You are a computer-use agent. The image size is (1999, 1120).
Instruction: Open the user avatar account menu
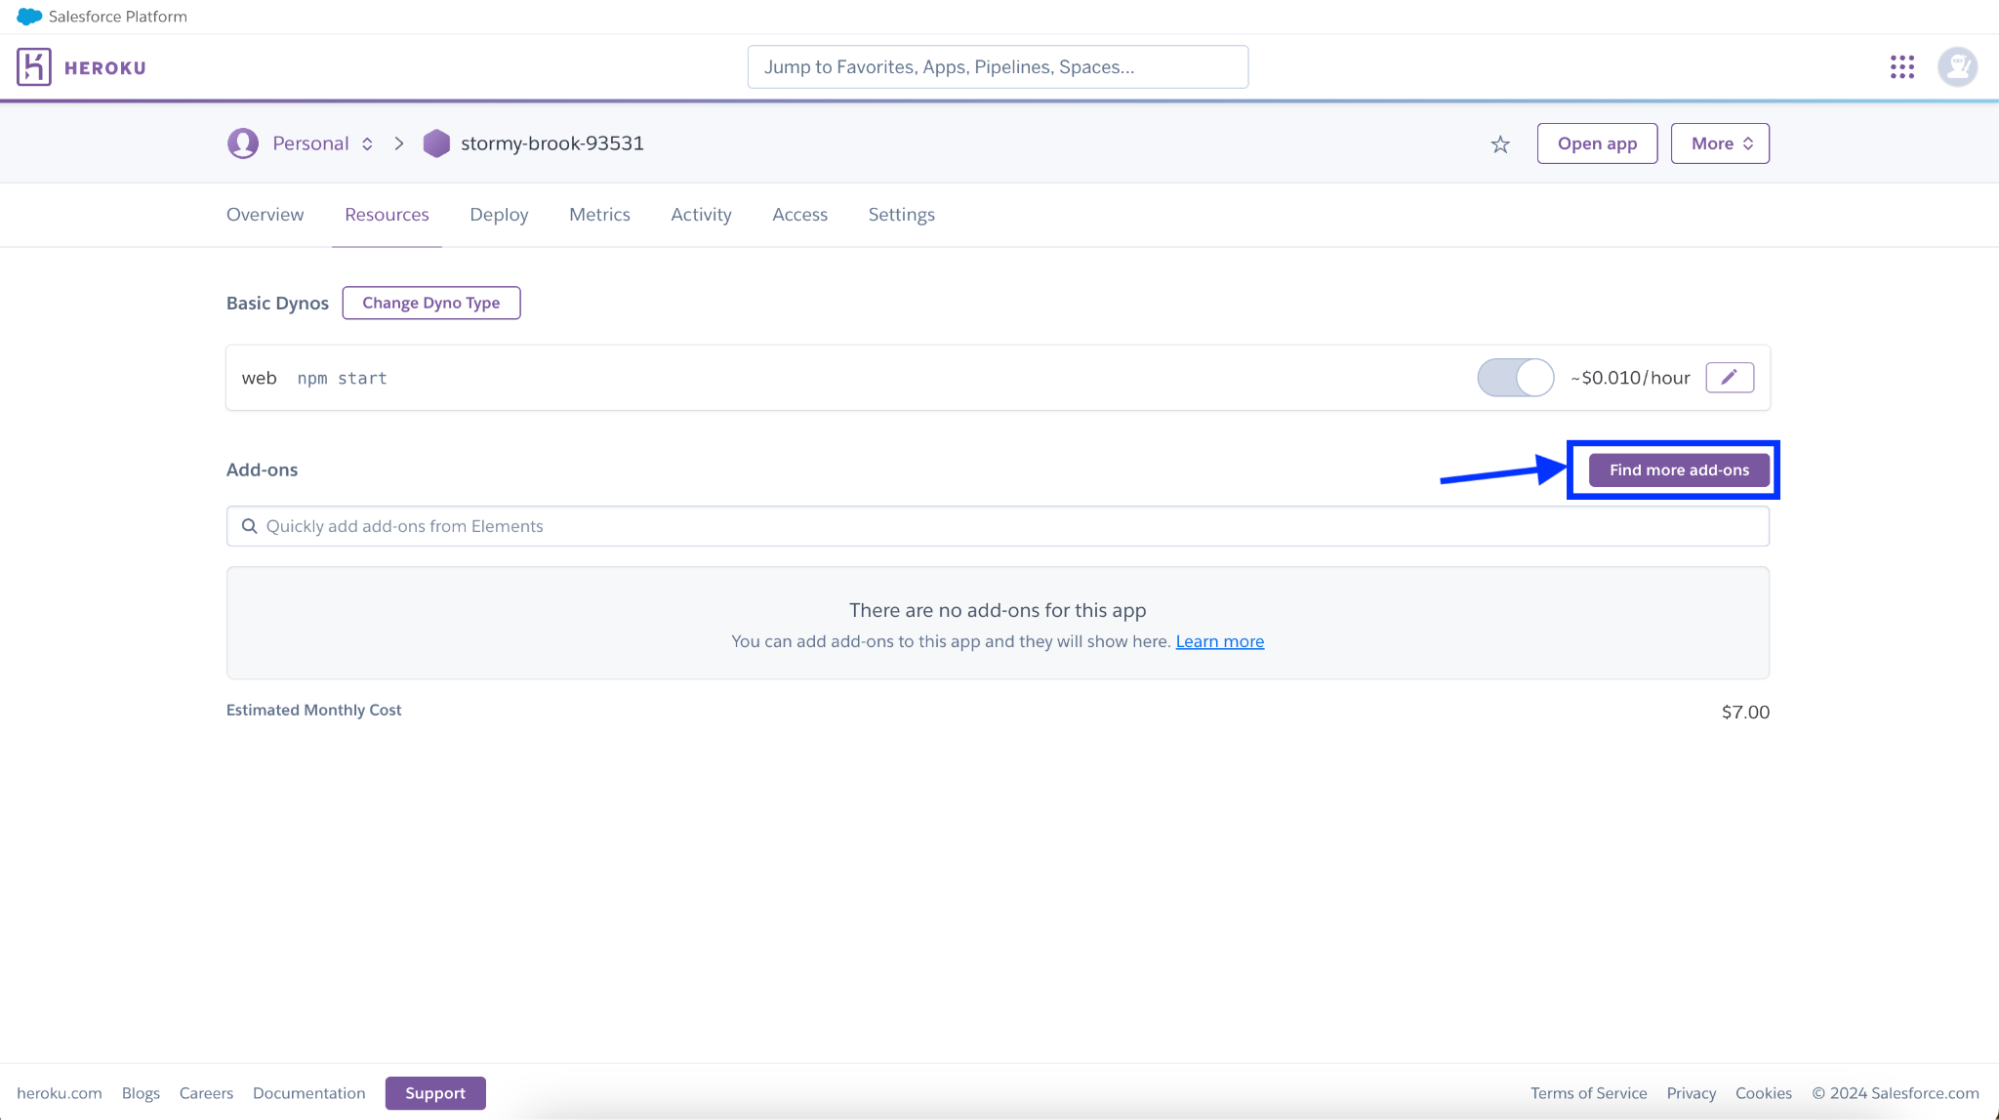point(1957,67)
